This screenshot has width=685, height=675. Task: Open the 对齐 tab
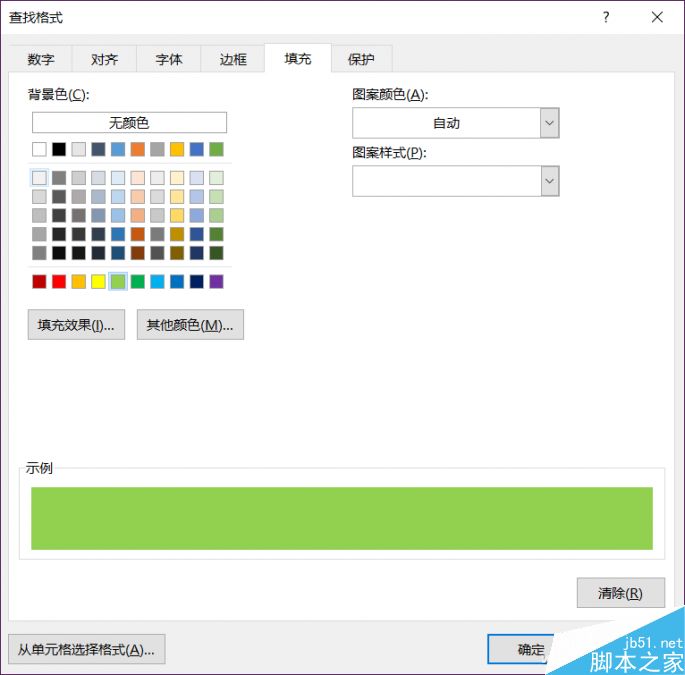pos(104,59)
